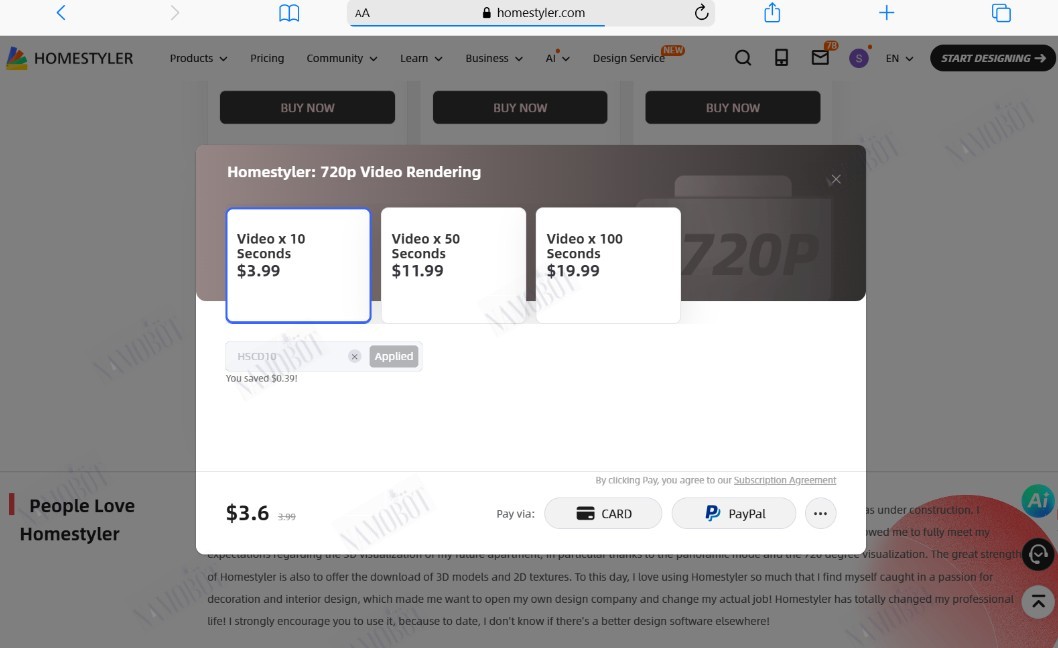Go forward using Safari forward arrow
This screenshot has height=648, width=1058.
coord(175,12)
